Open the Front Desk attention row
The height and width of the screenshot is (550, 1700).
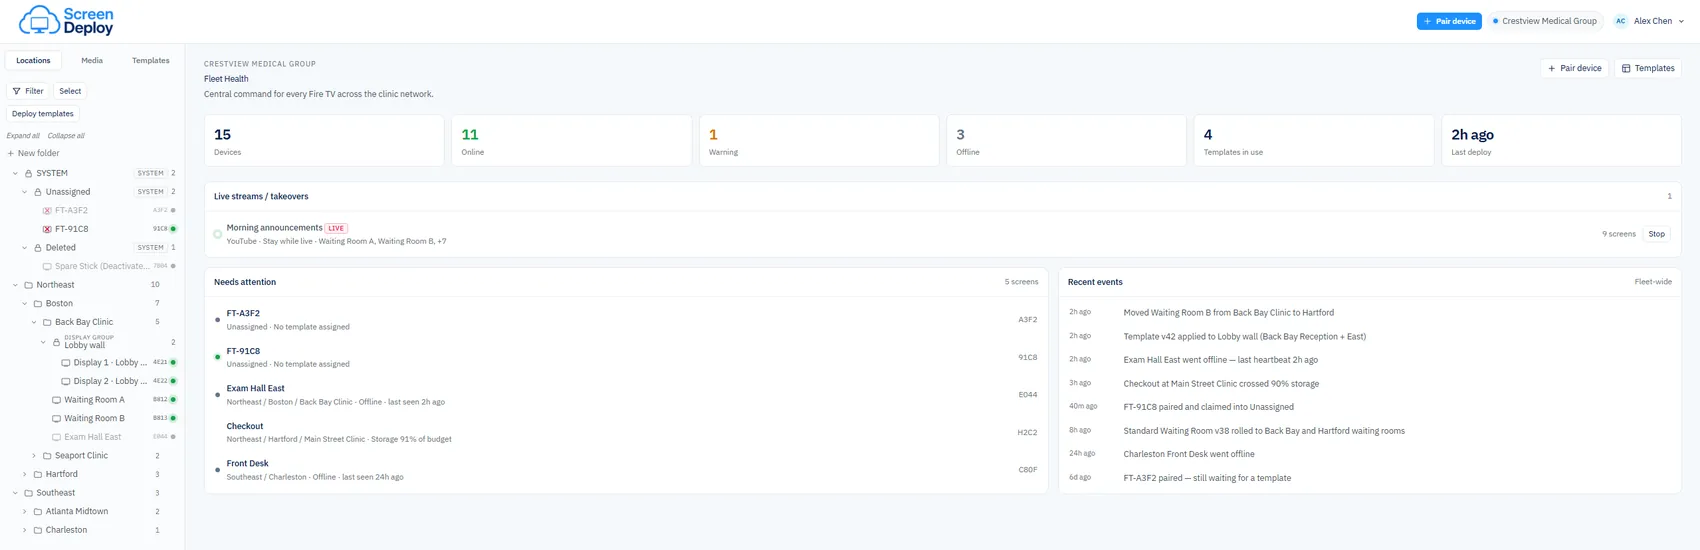(x=626, y=470)
